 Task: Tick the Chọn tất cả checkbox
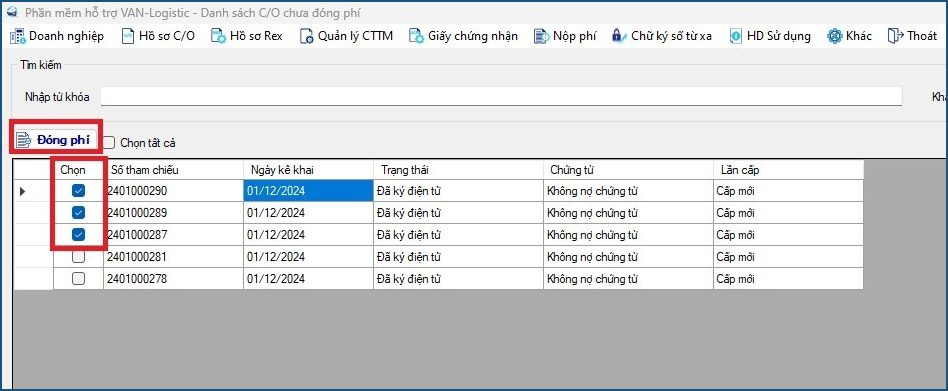[x=109, y=143]
